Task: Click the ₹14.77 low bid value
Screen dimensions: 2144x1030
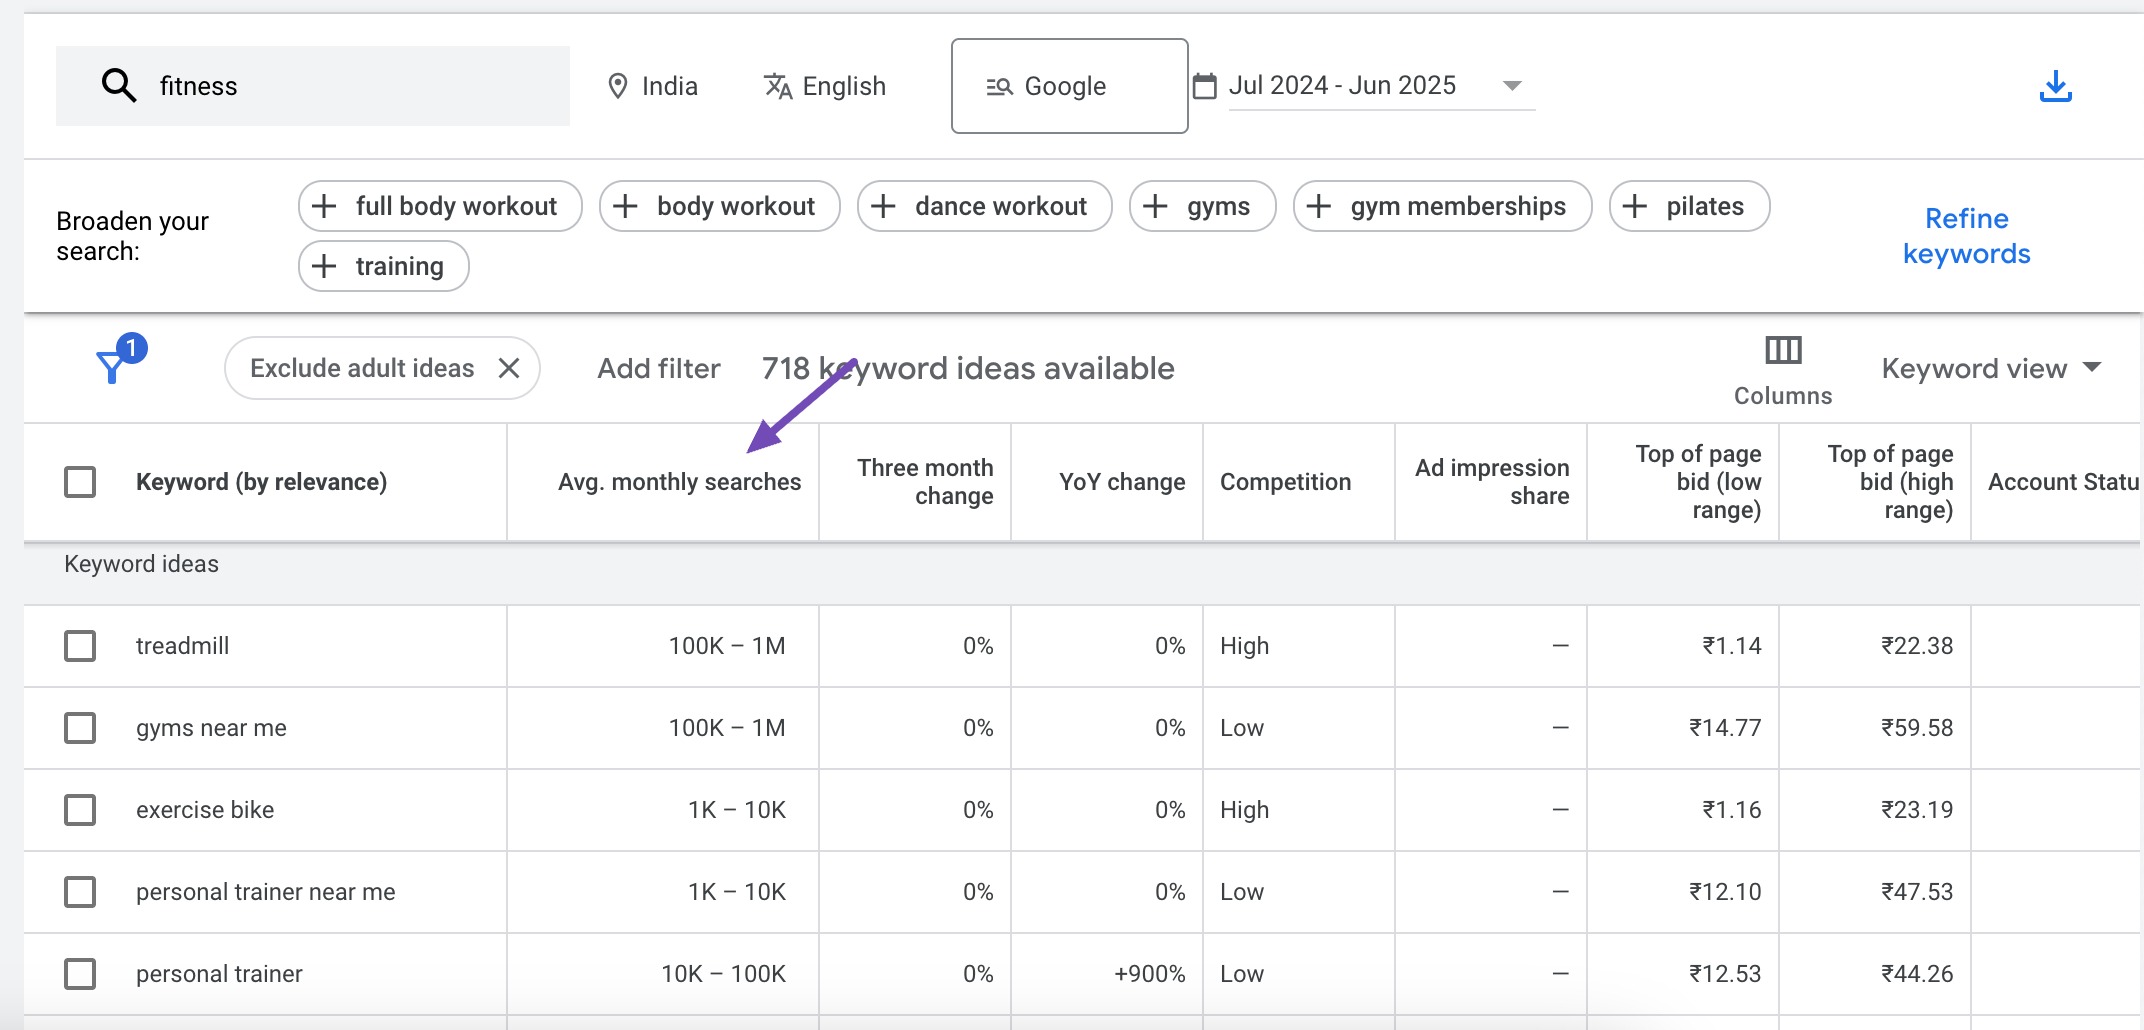Action: (x=1725, y=728)
